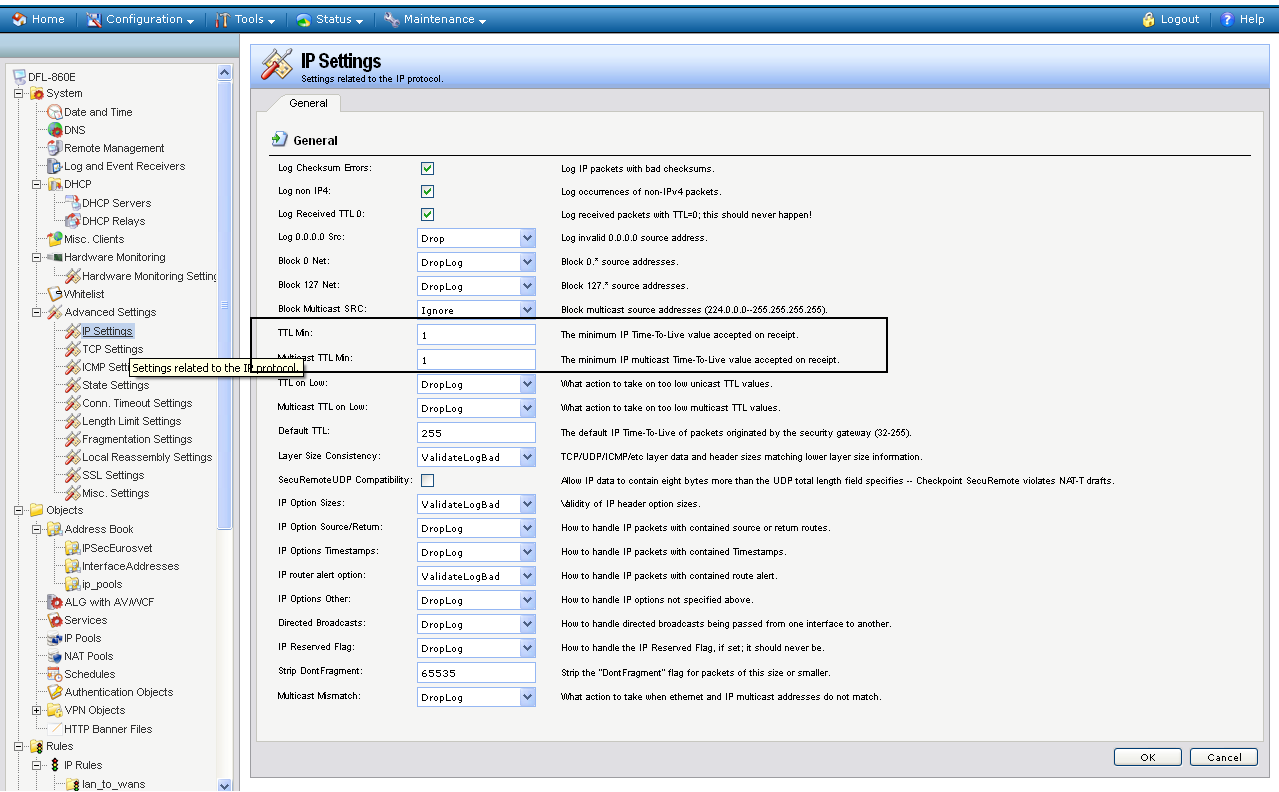Click the sidebar scroll down arrow
The image size is (1279, 792).
tap(224, 785)
